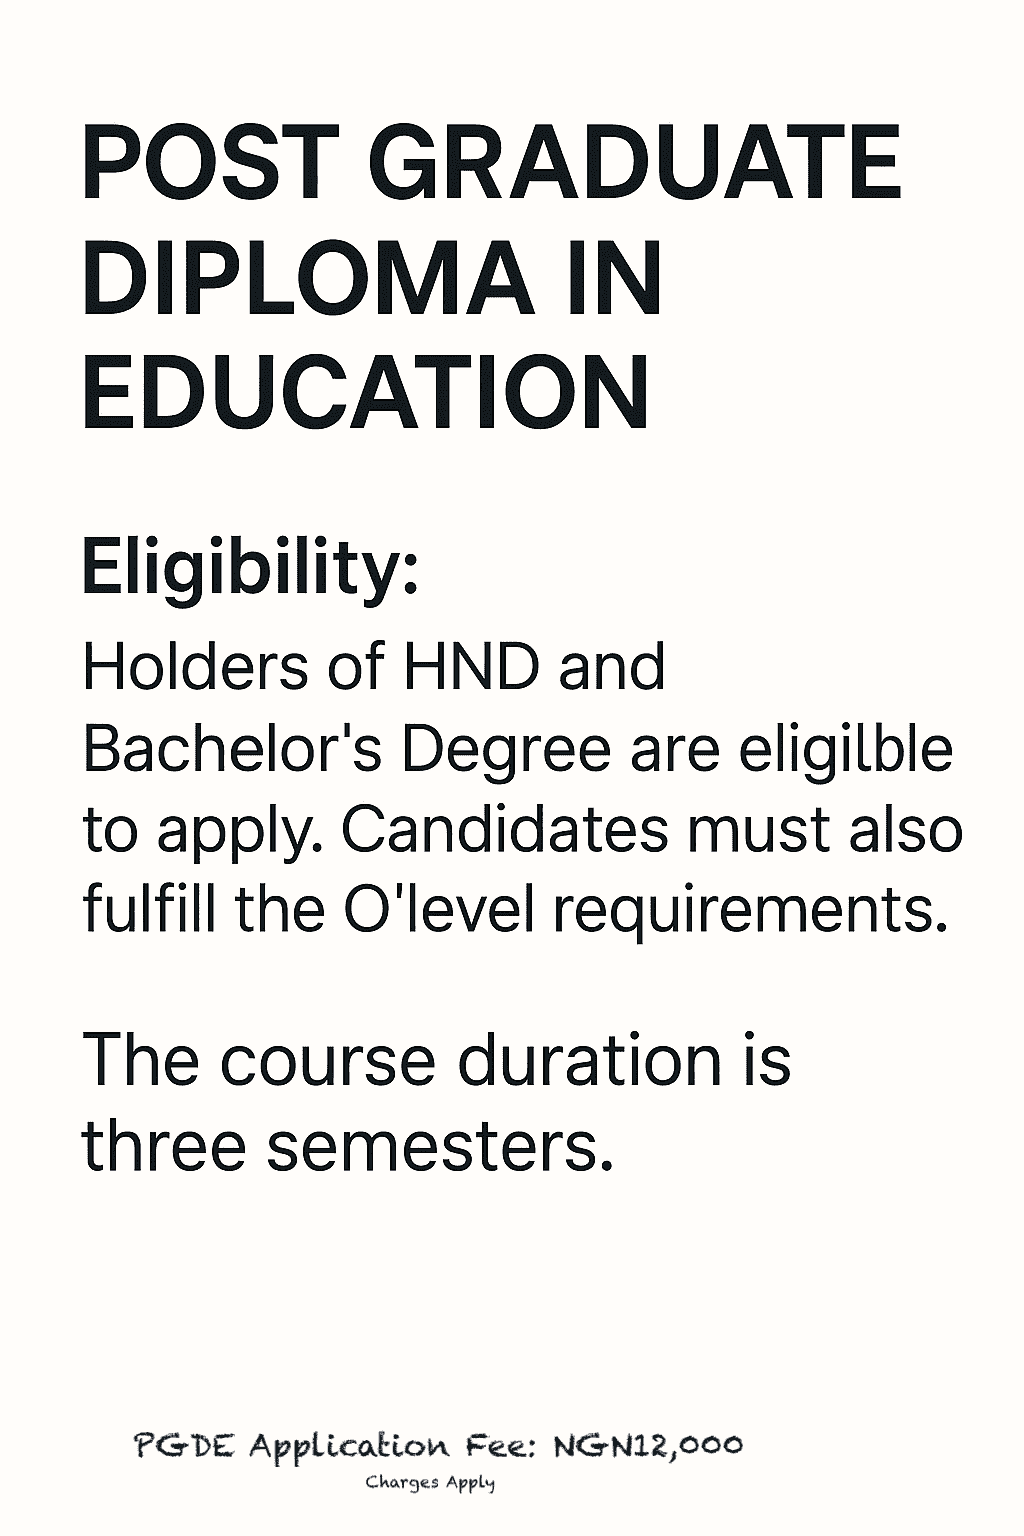Select the NGN12,000 fee amount
This screenshot has height=1536, width=1024.
[x=648, y=1446]
